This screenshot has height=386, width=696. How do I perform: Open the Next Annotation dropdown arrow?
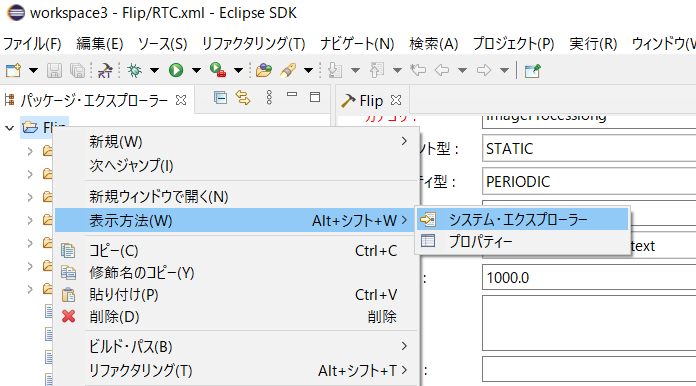(x=355, y=71)
